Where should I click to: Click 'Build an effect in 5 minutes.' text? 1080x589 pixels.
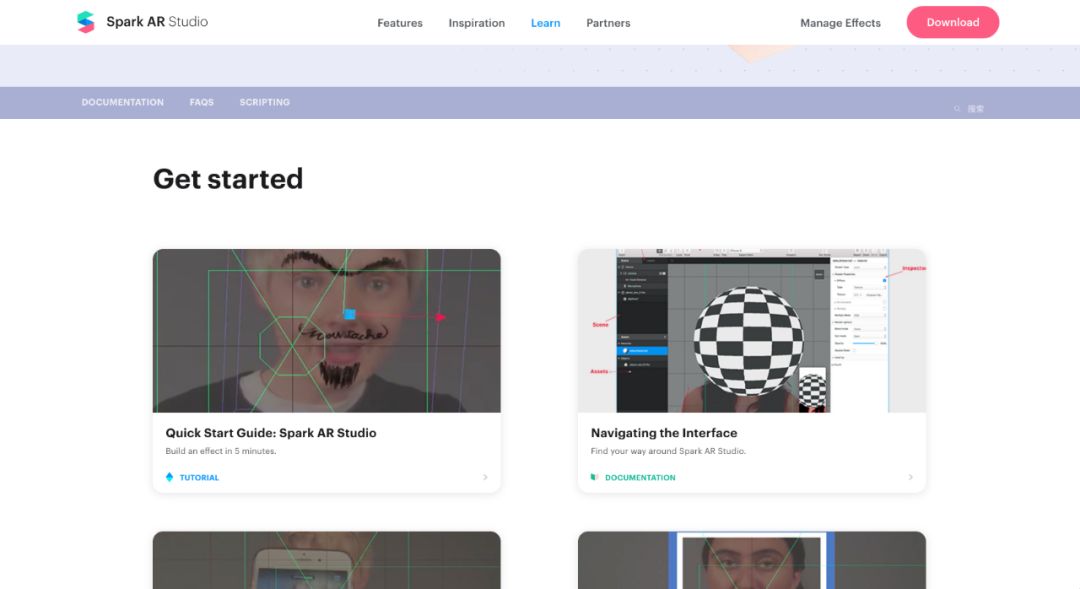point(220,451)
